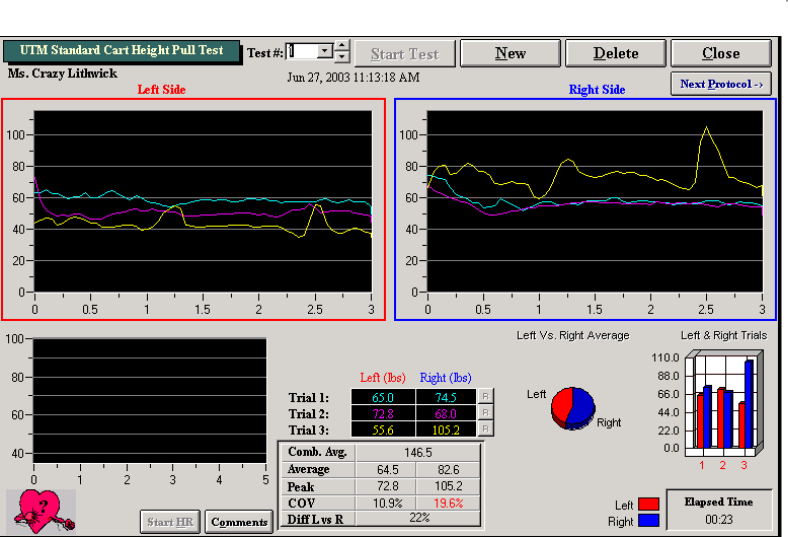The image size is (788, 537).
Task: Open the Test # dropdown arrow
Action: (325, 51)
